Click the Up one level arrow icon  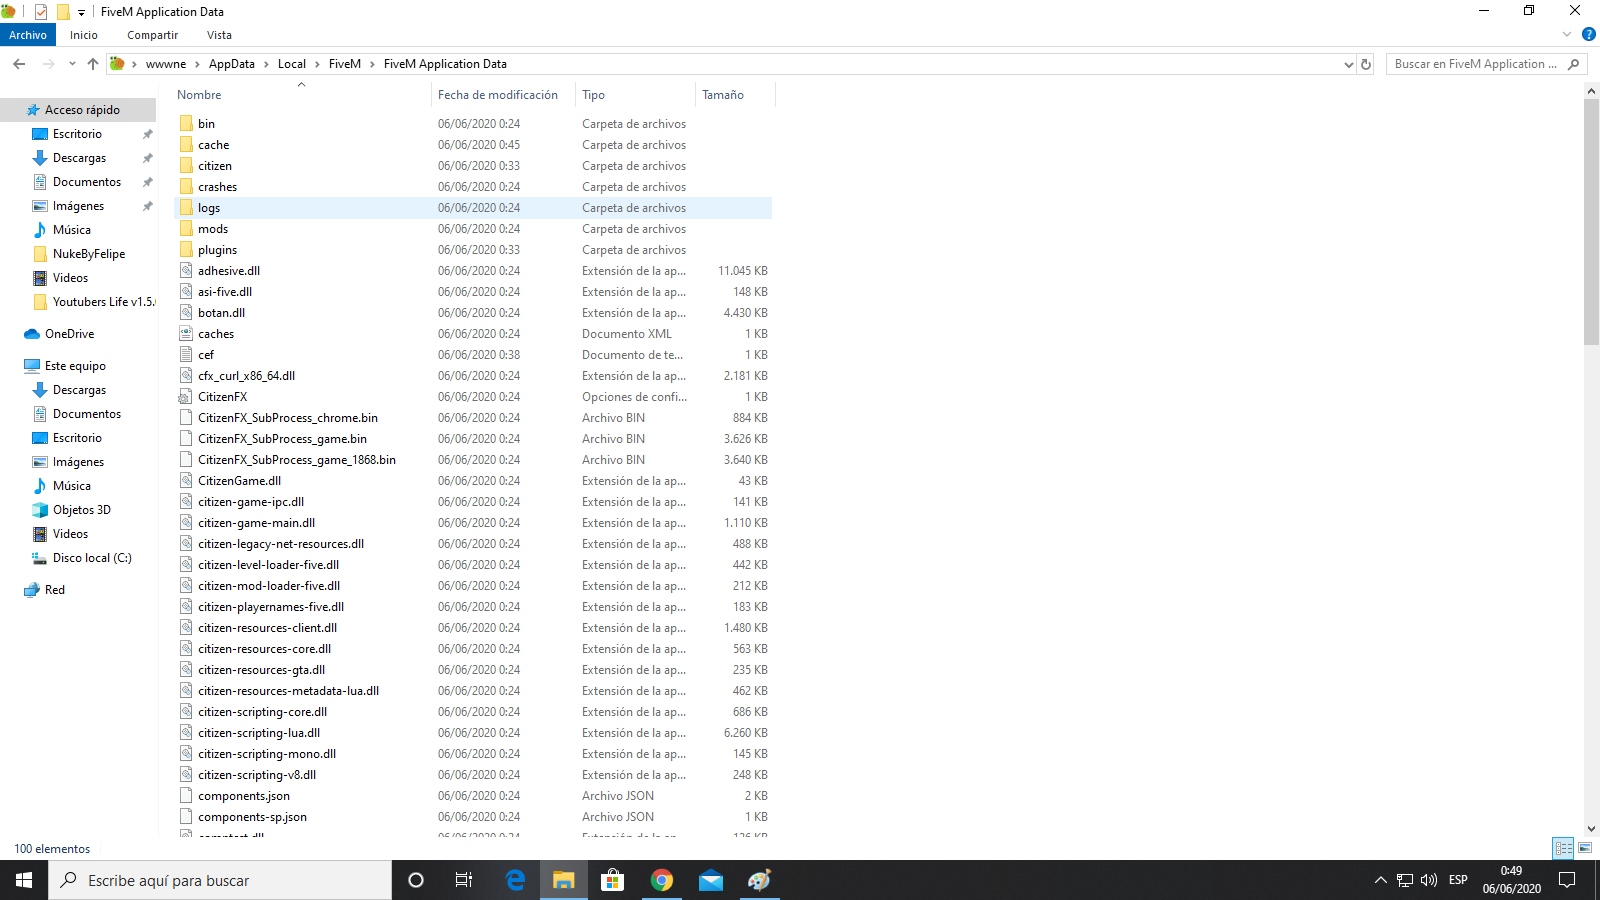tap(92, 63)
